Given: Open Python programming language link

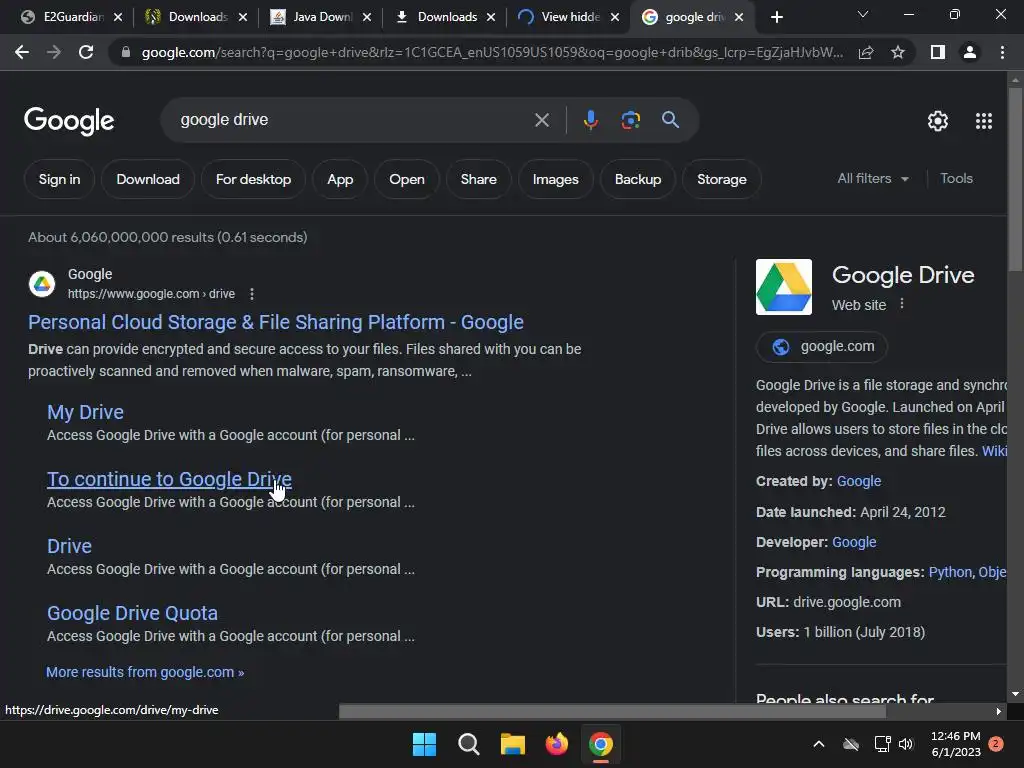Looking at the screenshot, I should (x=950, y=572).
